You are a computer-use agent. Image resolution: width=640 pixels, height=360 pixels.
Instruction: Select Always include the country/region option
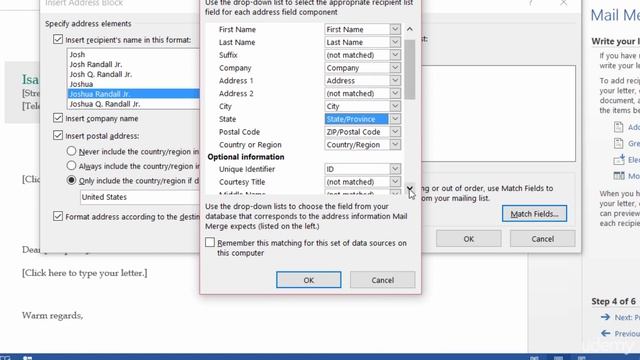tap(71, 166)
